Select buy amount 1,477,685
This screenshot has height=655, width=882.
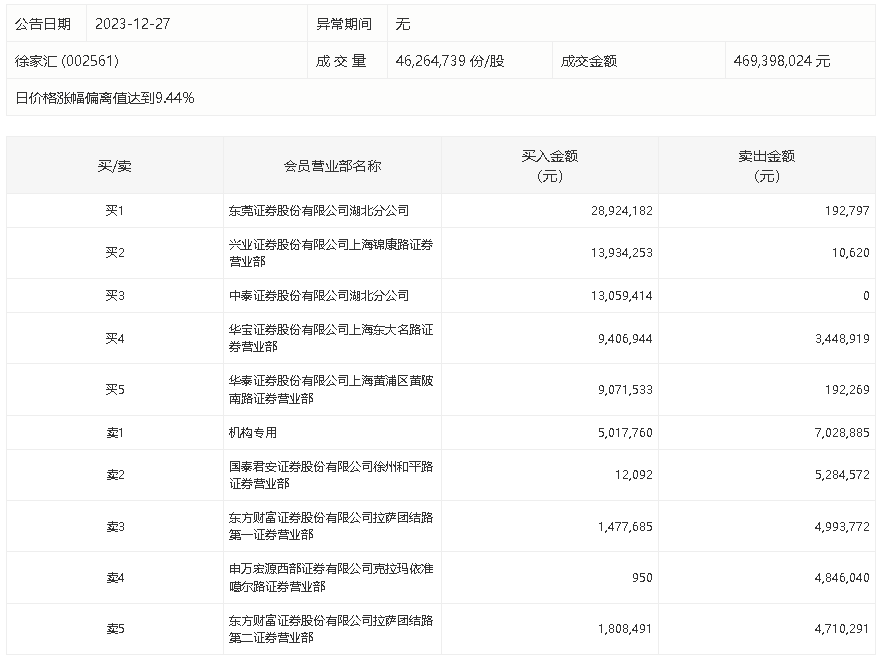[625, 526]
